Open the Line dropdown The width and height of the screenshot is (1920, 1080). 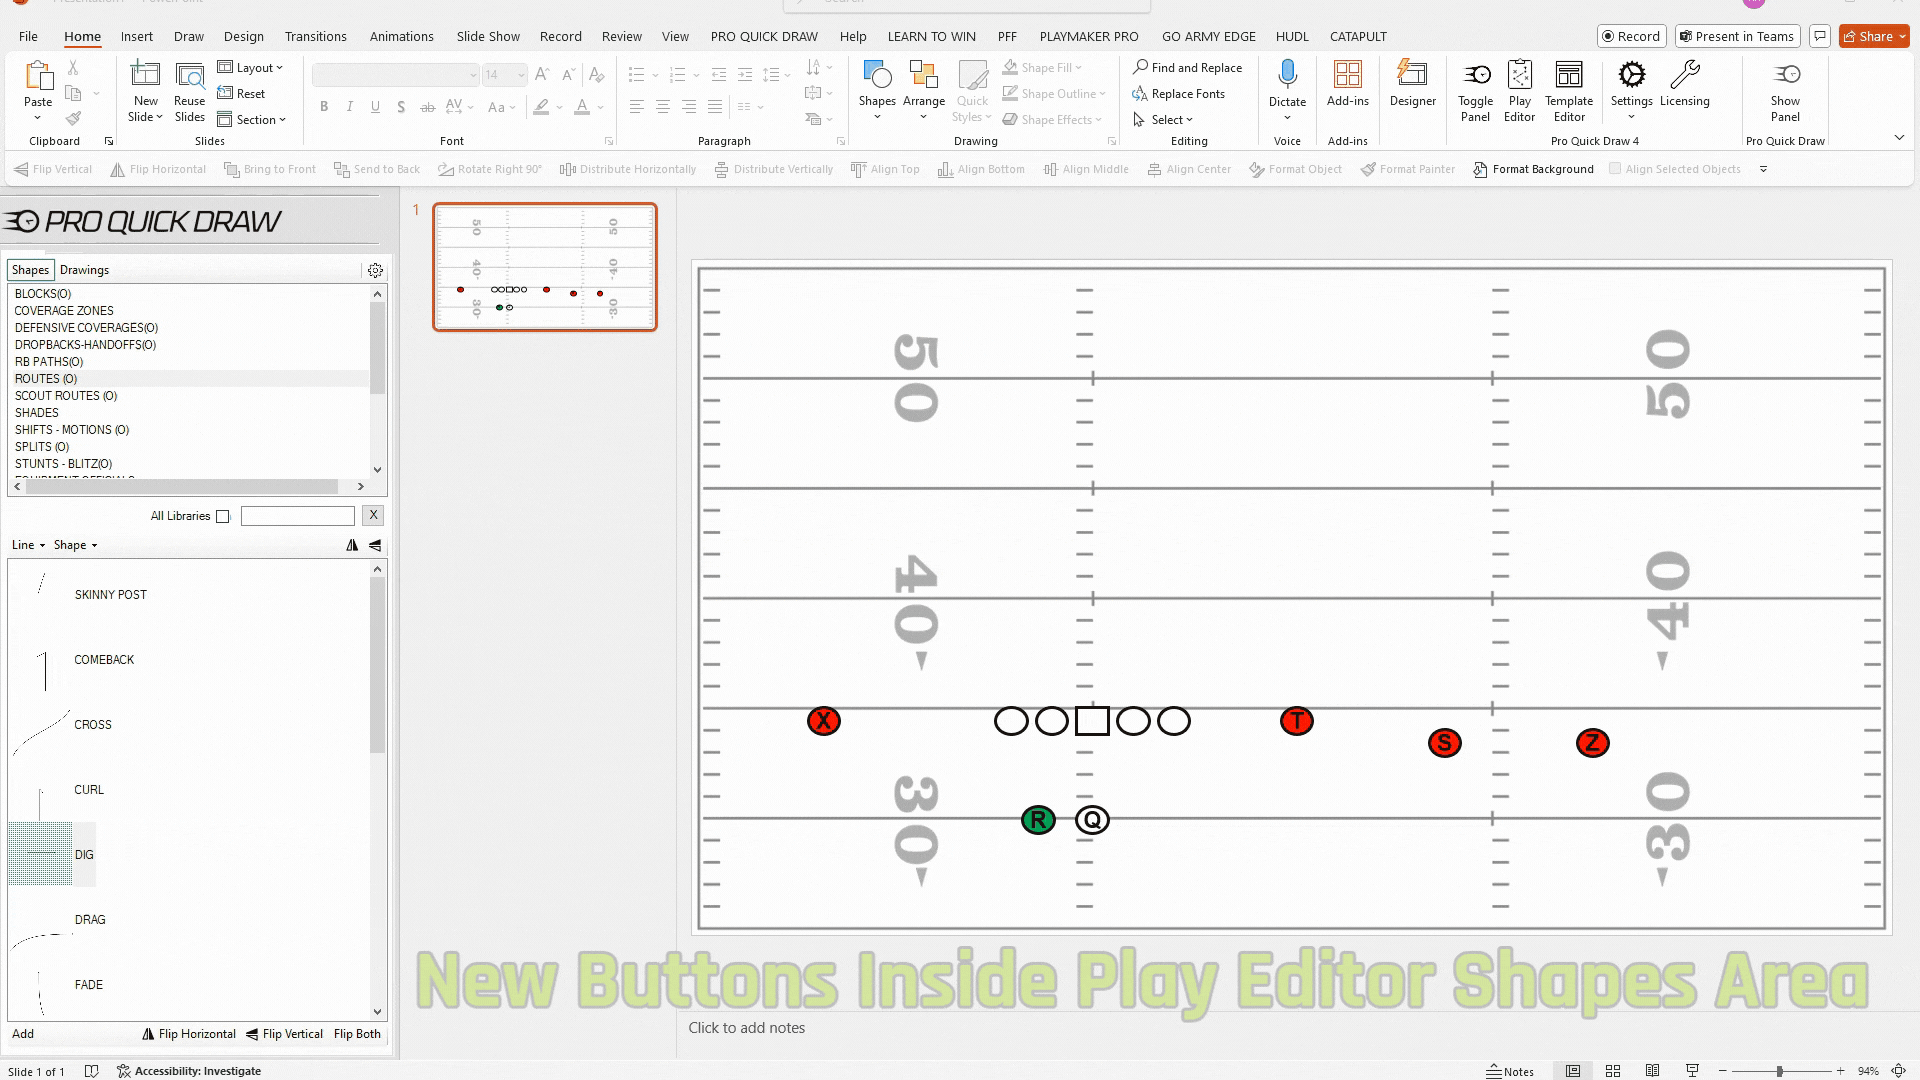tap(28, 545)
